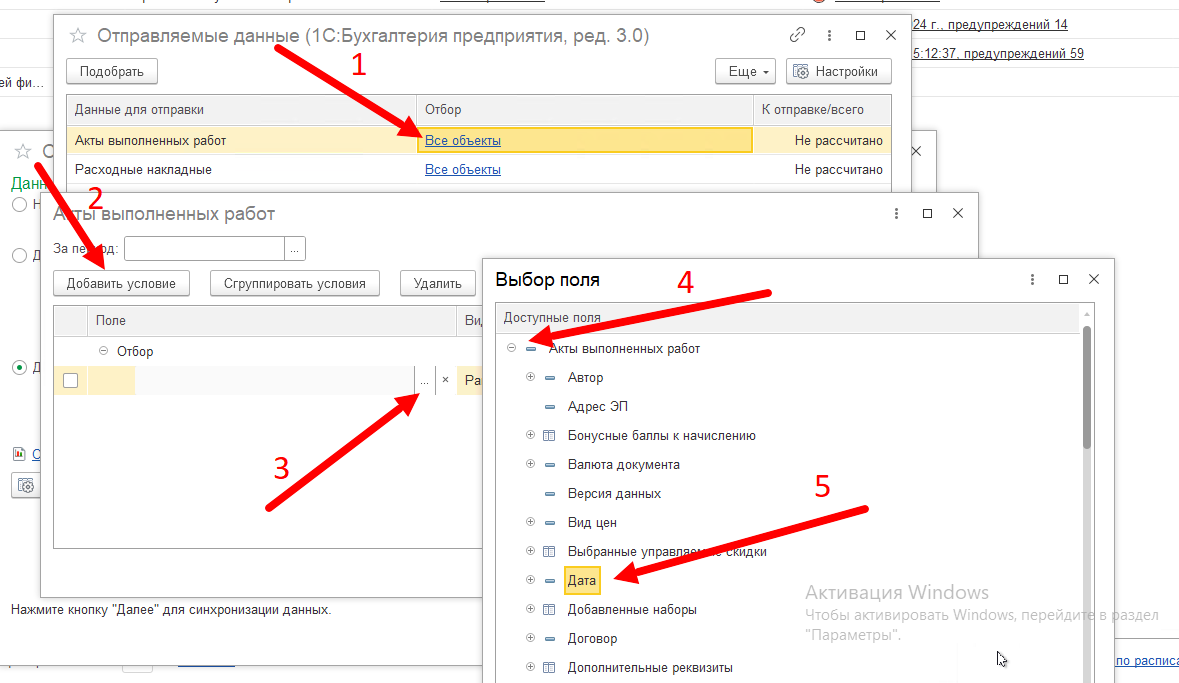
Task: Click the Сгруппировать условия button
Action: (x=295, y=284)
